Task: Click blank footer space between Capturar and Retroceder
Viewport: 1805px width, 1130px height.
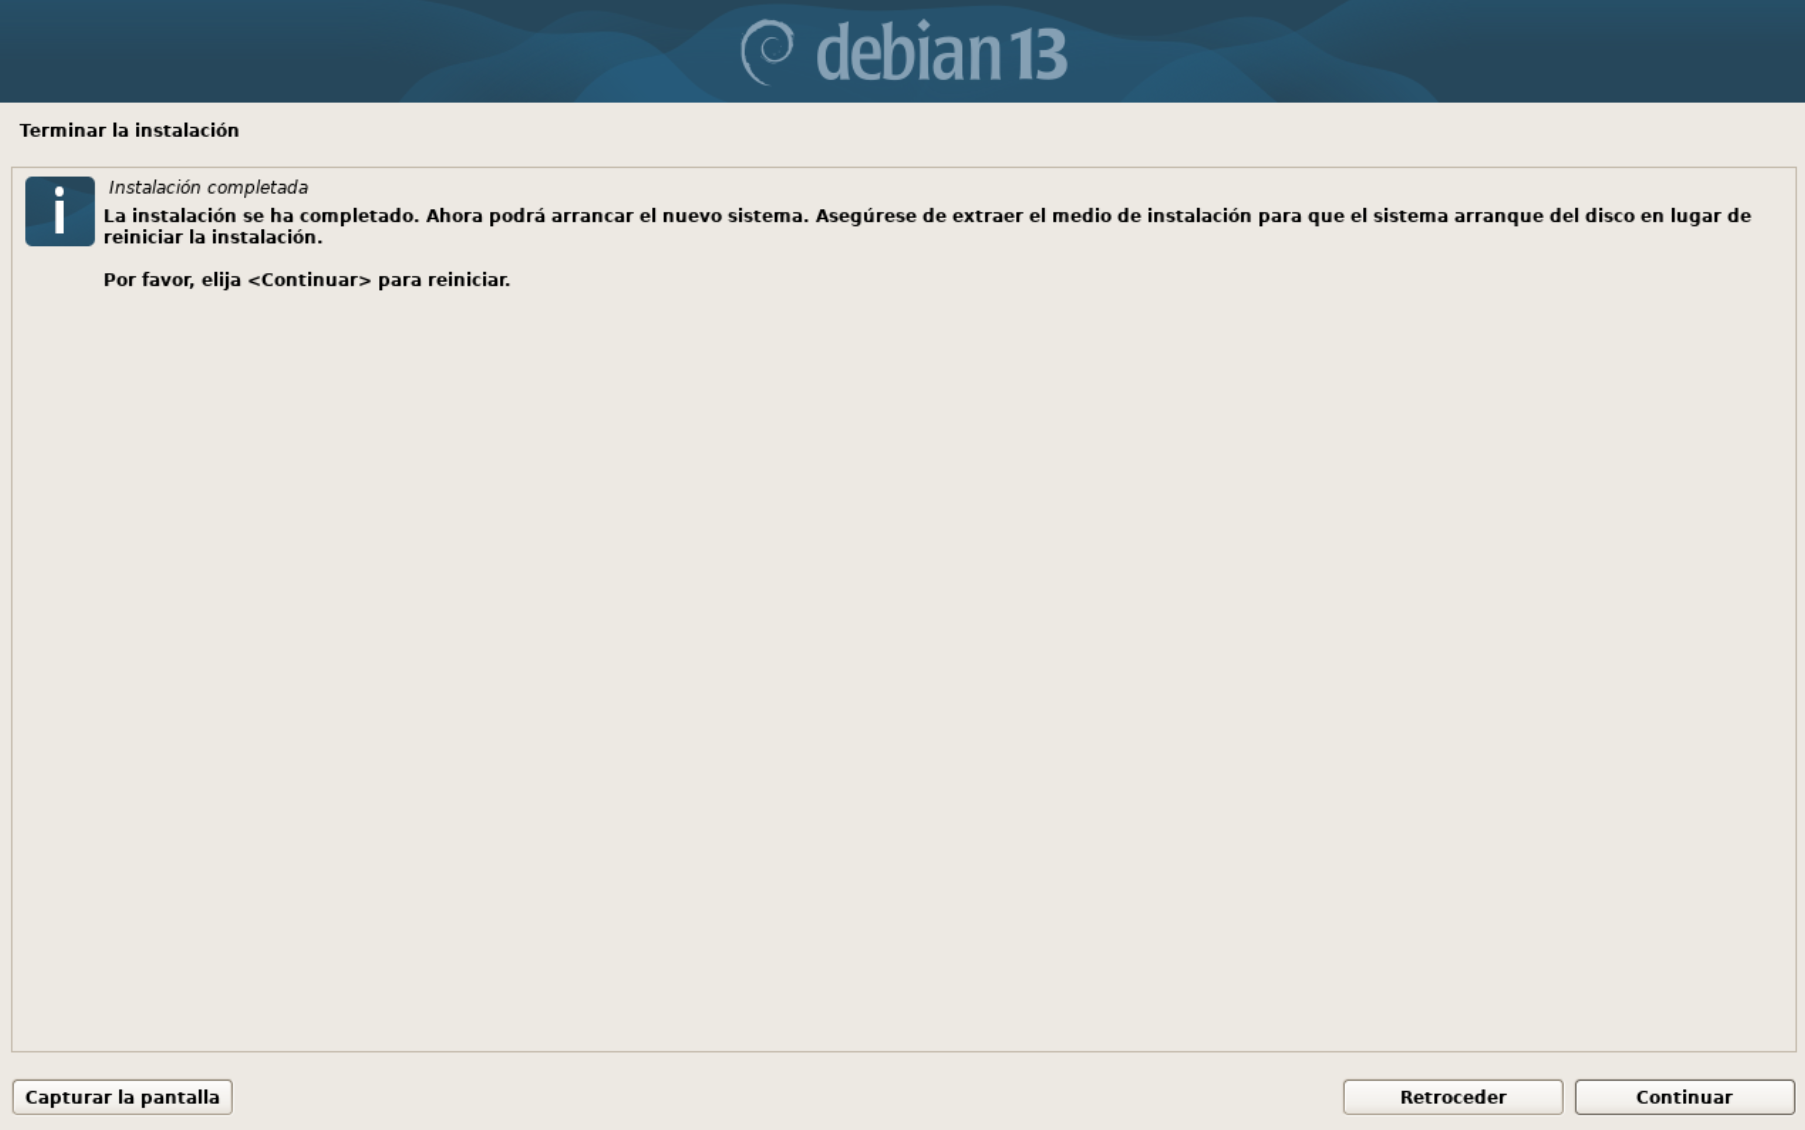Action: [x=787, y=1097]
